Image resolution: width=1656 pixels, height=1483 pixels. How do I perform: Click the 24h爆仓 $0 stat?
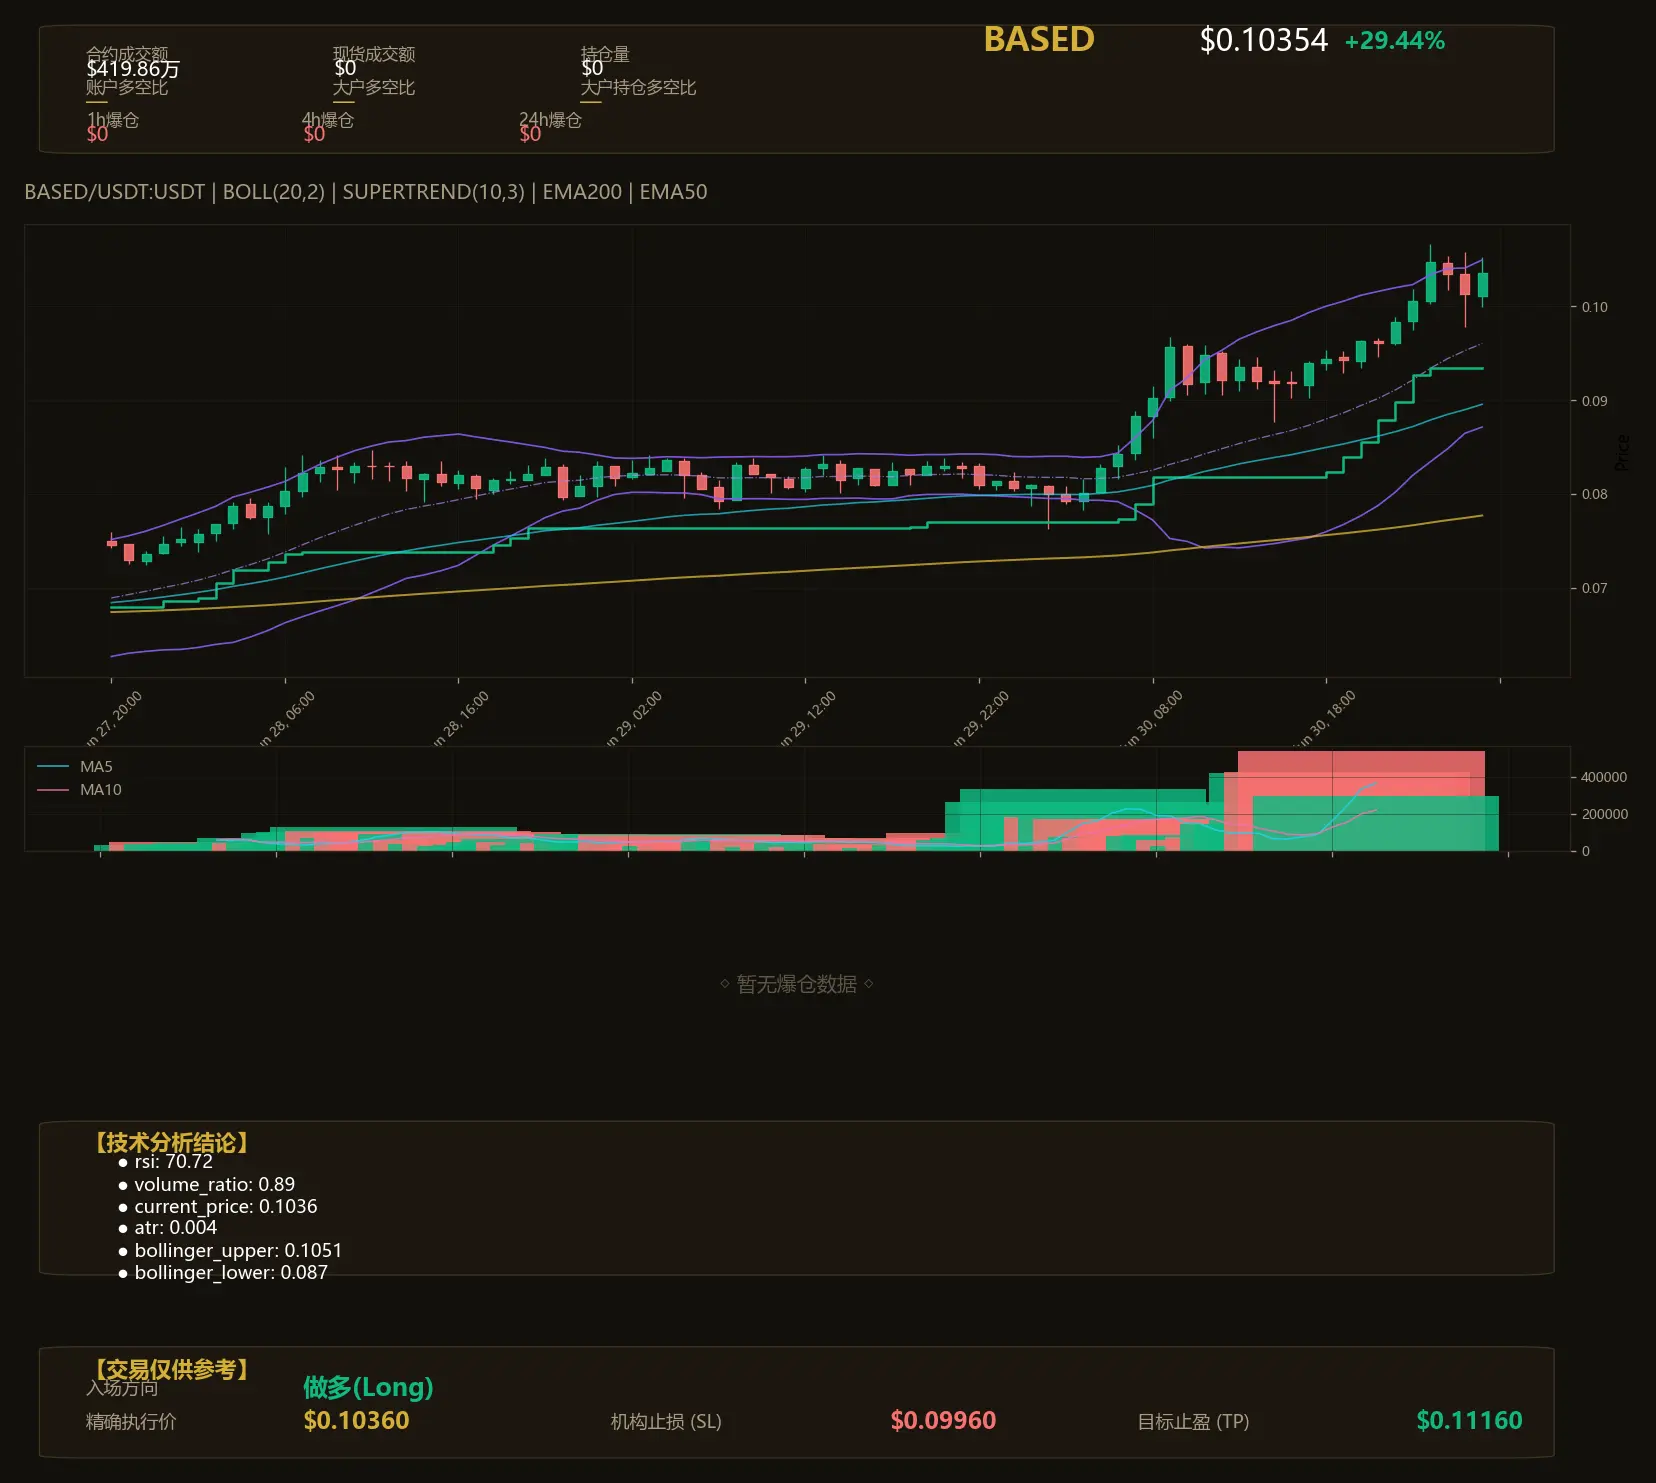coord(550,127)
